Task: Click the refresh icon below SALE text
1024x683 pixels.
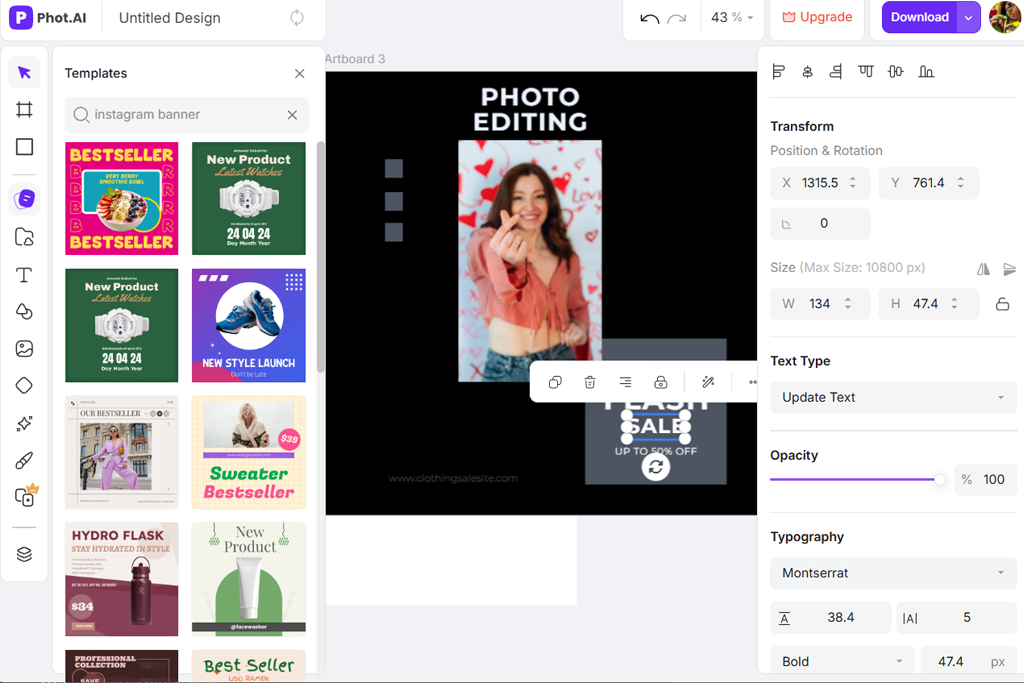Action: point(656,467)
